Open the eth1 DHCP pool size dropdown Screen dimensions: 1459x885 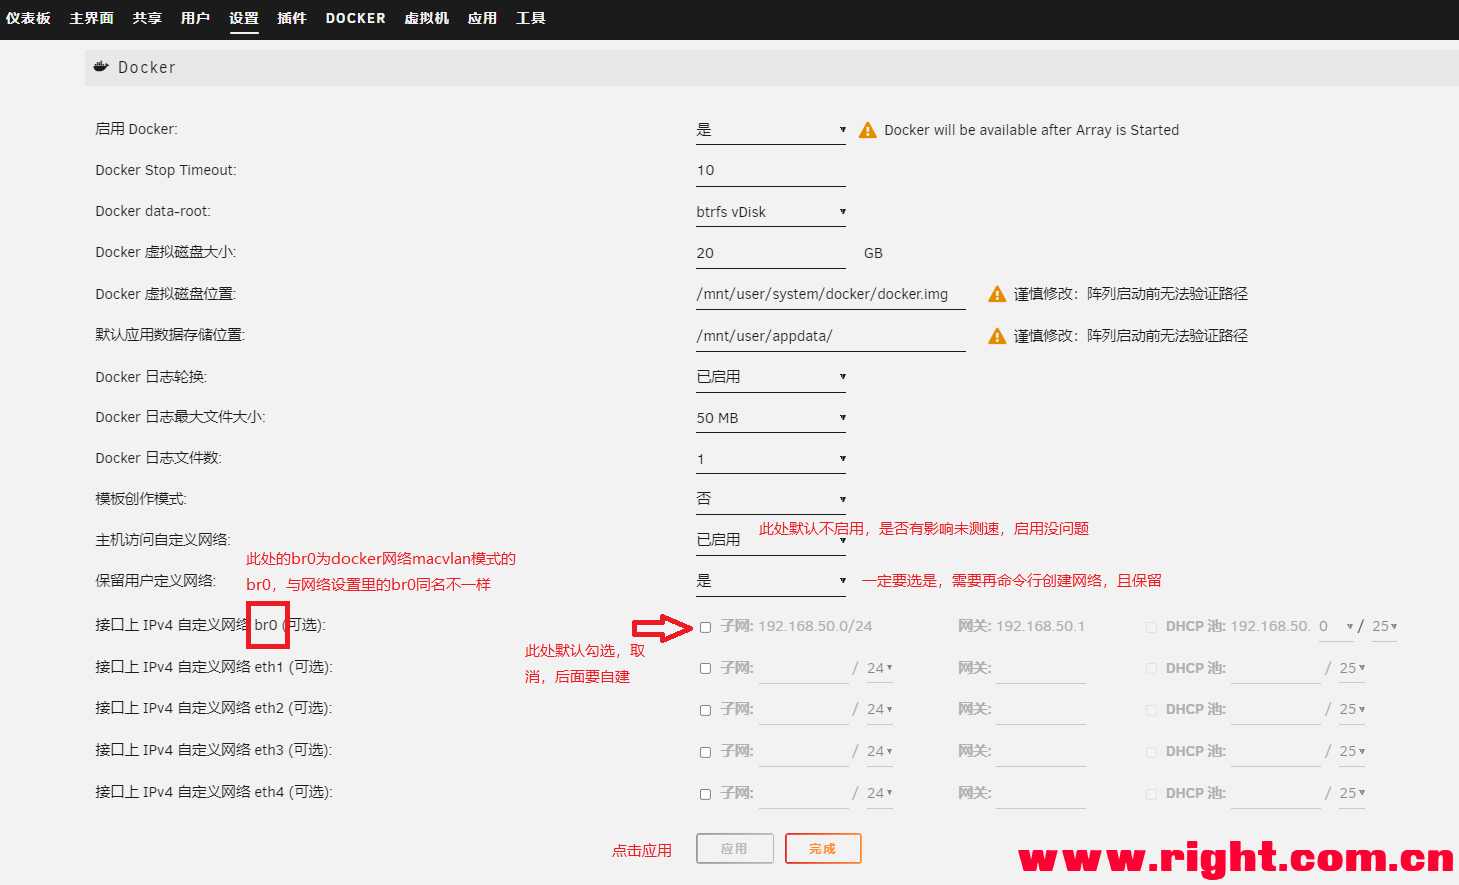[1352, 668]
